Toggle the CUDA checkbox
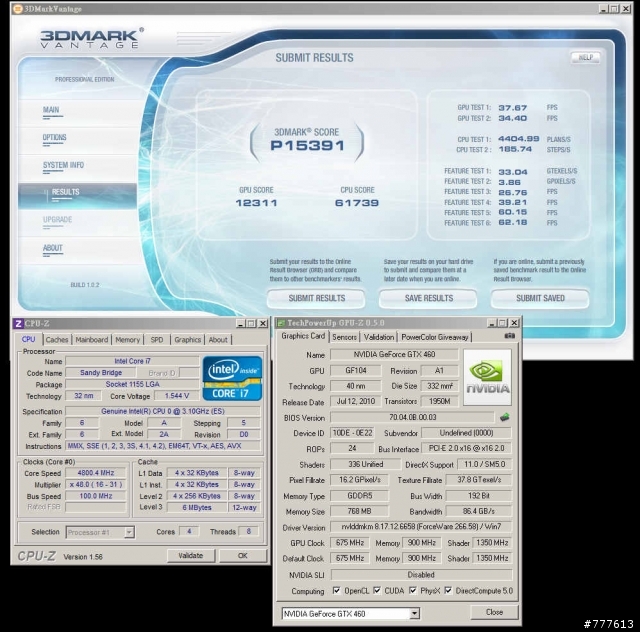The image size is (640, 632). coord(377,590)
